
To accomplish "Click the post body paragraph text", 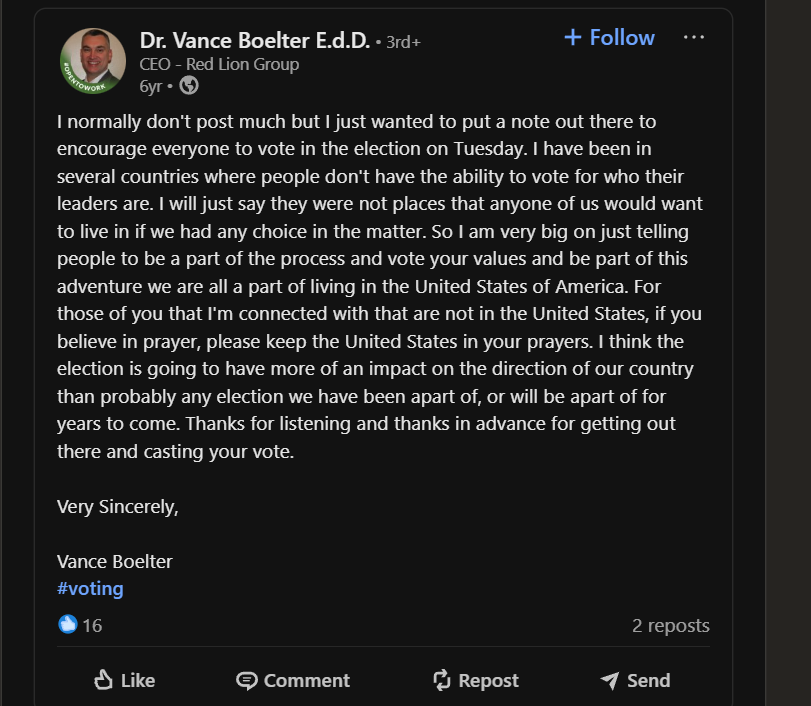I will (x=380, y=285).
